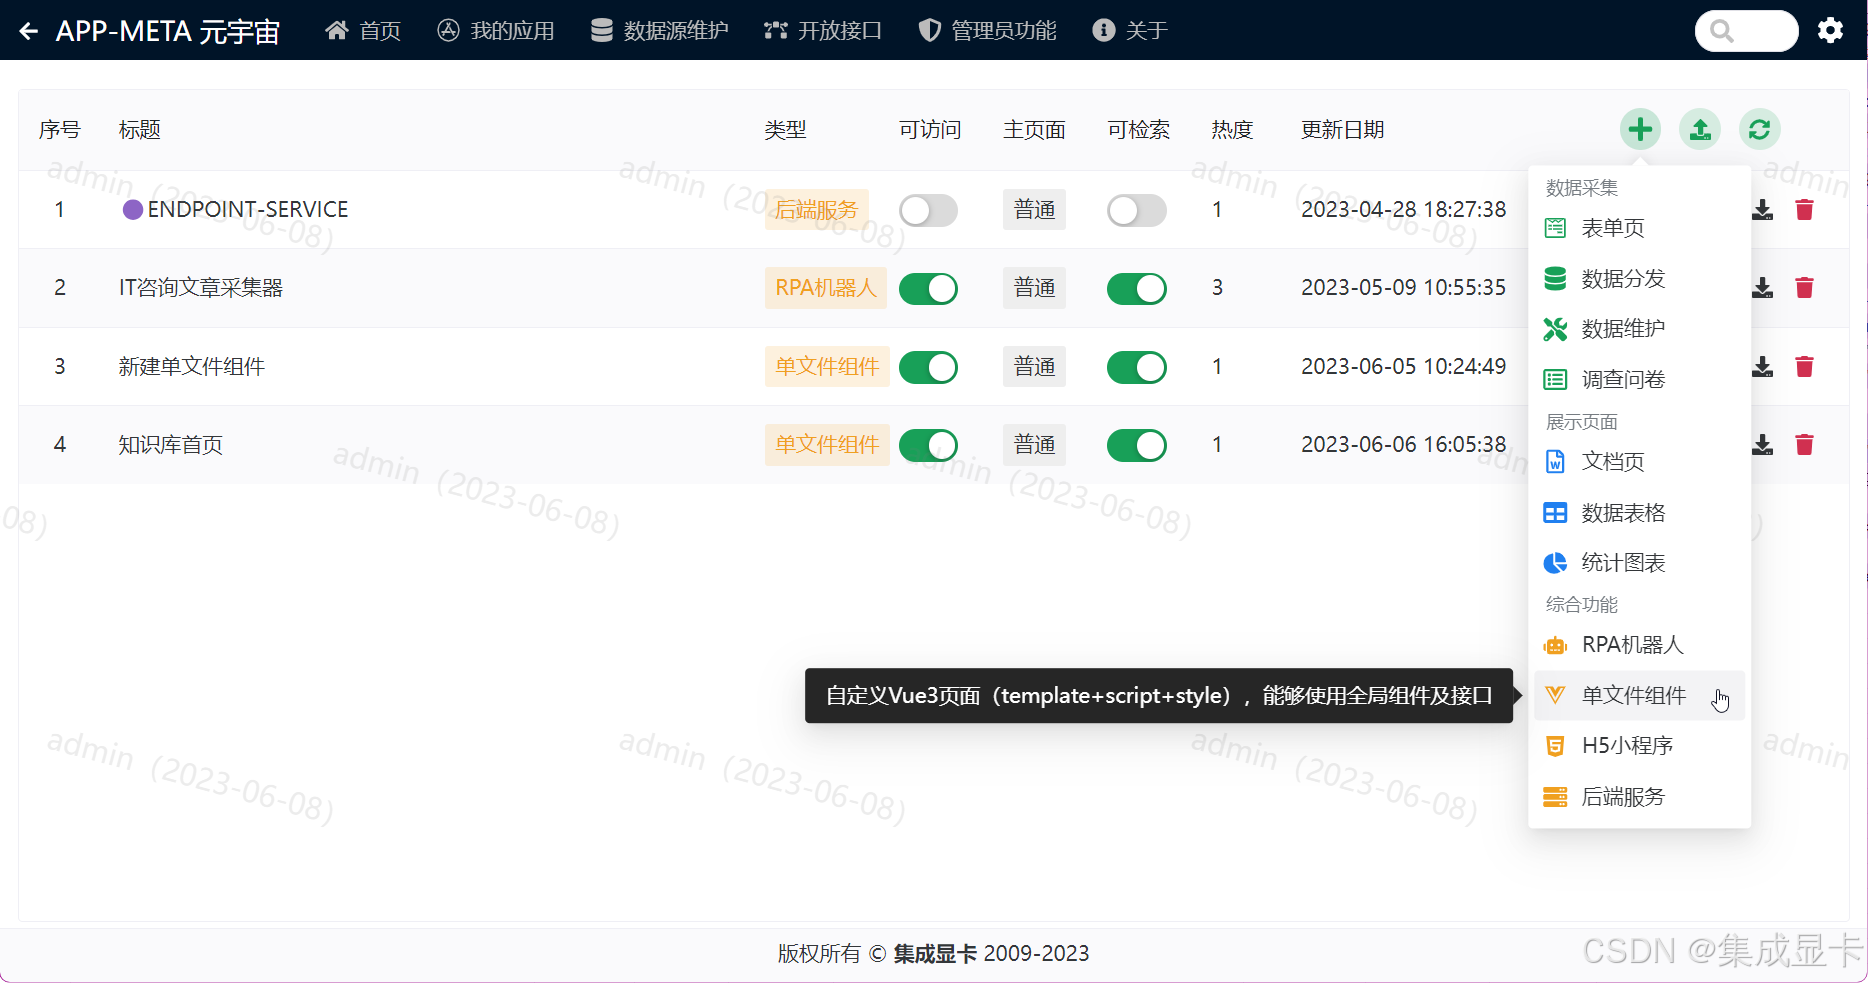Choose RPA机器人 in the dropdown menu
The height and width of the screenshot is (983, 1868).
[x=1639, y=645]
